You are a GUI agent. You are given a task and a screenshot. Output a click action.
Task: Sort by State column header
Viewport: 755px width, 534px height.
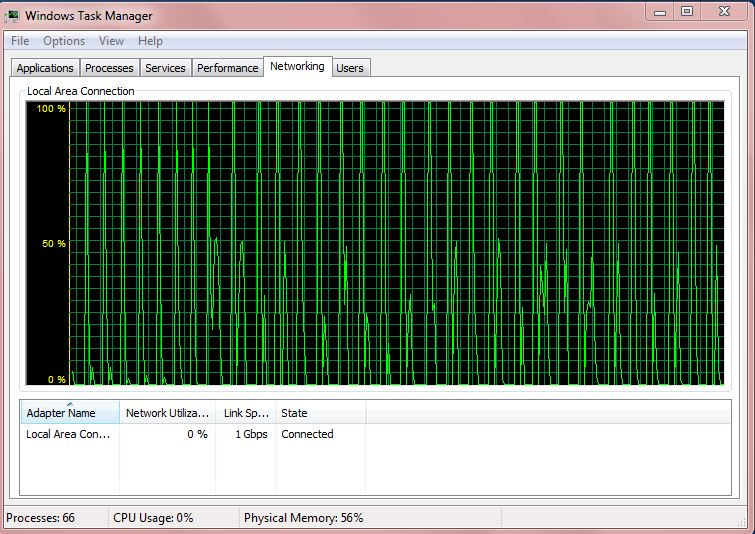[321, 413]
